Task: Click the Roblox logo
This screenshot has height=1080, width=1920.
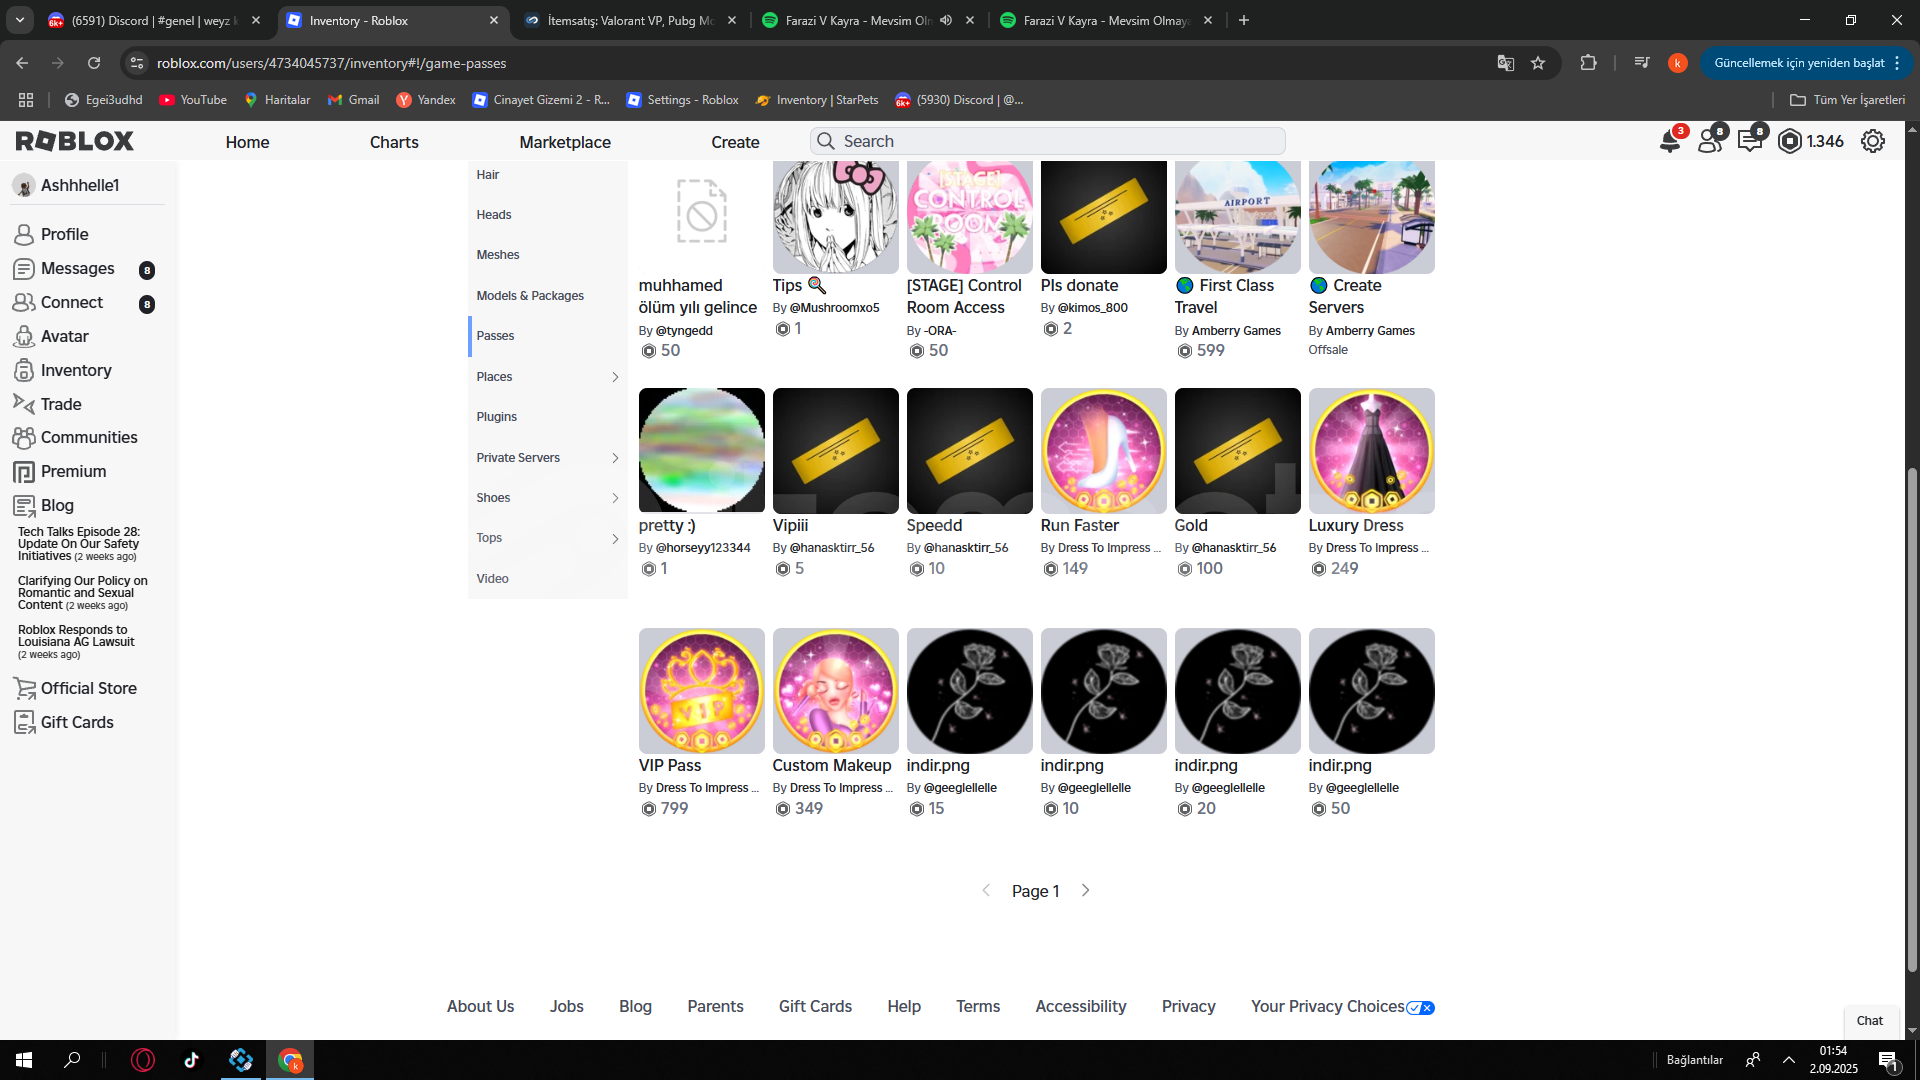Action: (x=75, y=141)
